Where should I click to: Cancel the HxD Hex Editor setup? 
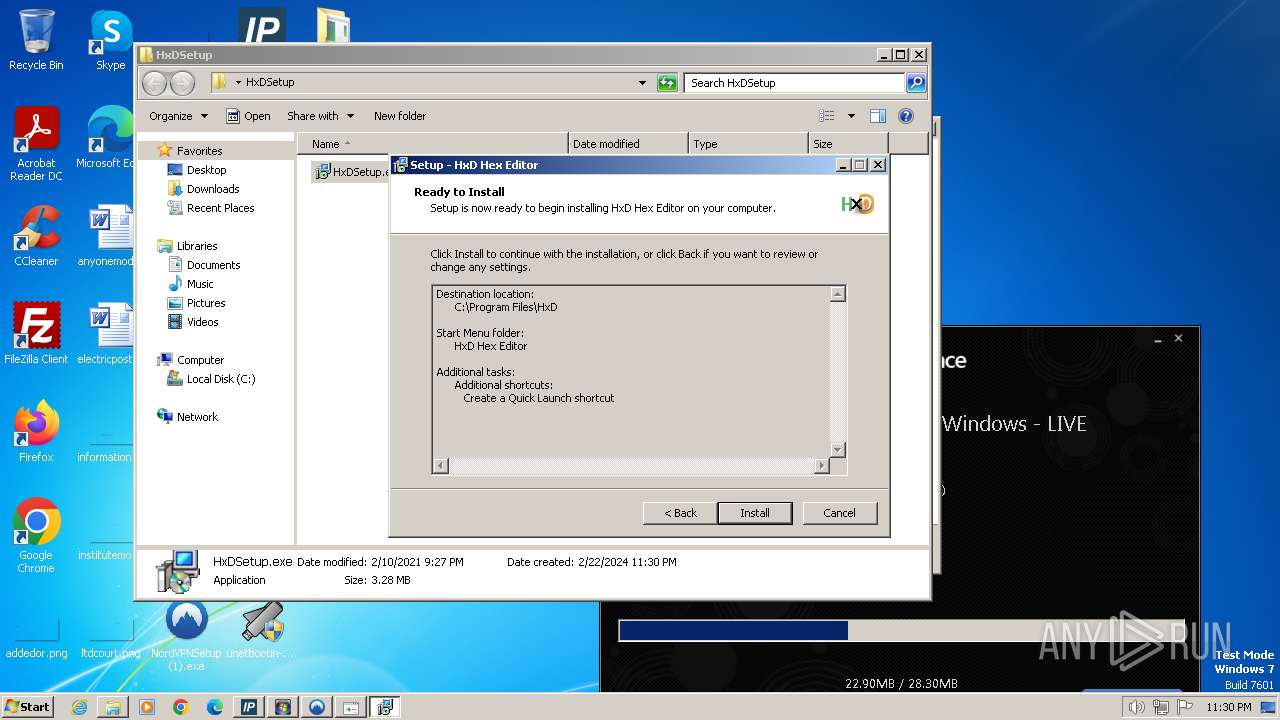(839, 513)
